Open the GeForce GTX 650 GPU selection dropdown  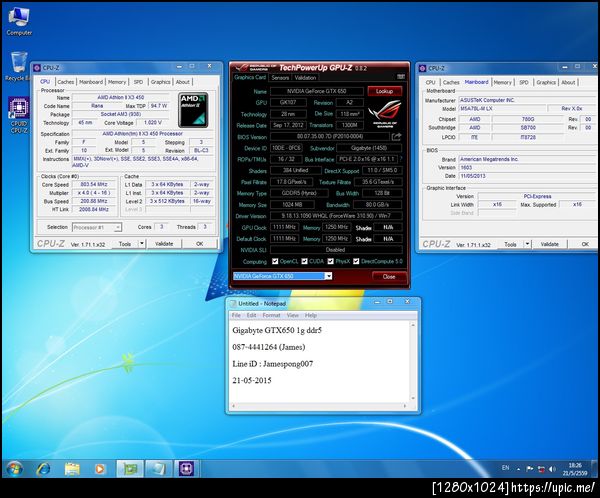tap(328, 276)
